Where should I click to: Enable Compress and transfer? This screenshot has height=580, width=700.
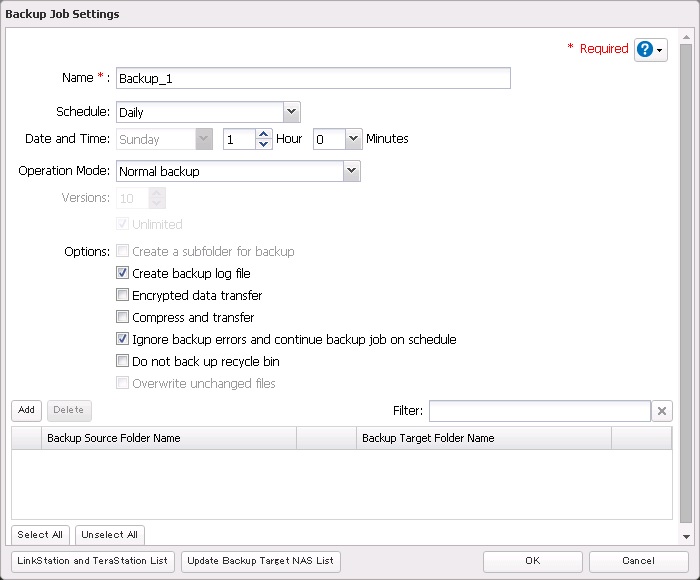tap(122, 317)
